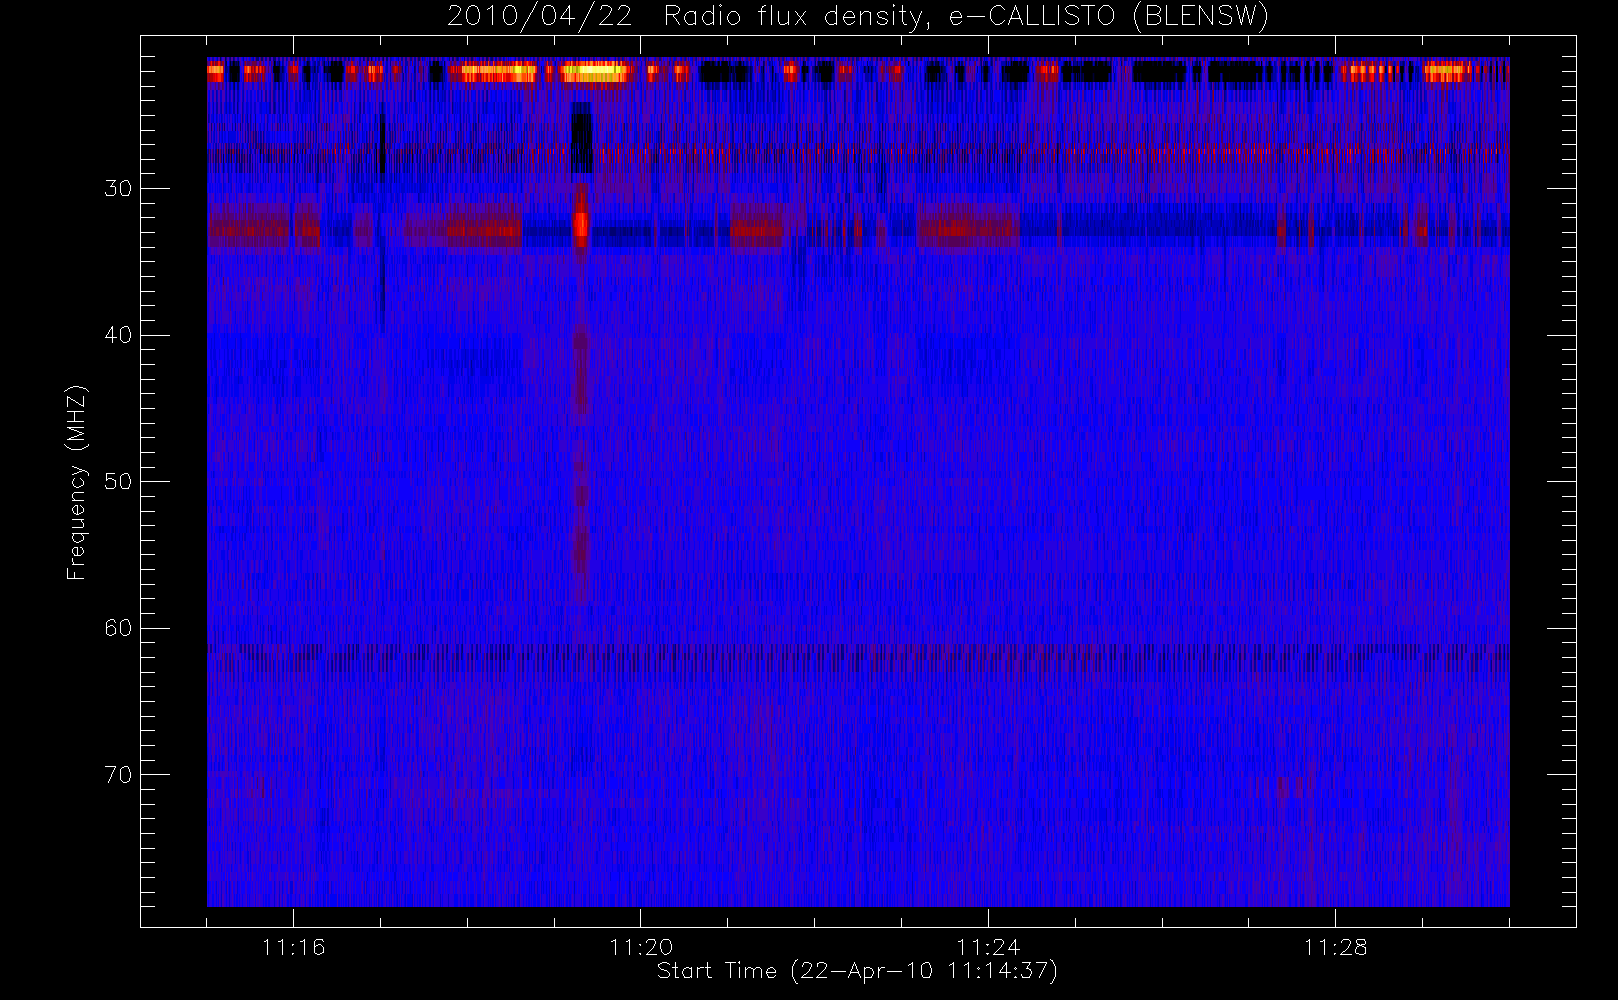Click the 30 frequency tick label
The image size is (1618, 1000).
118,188
